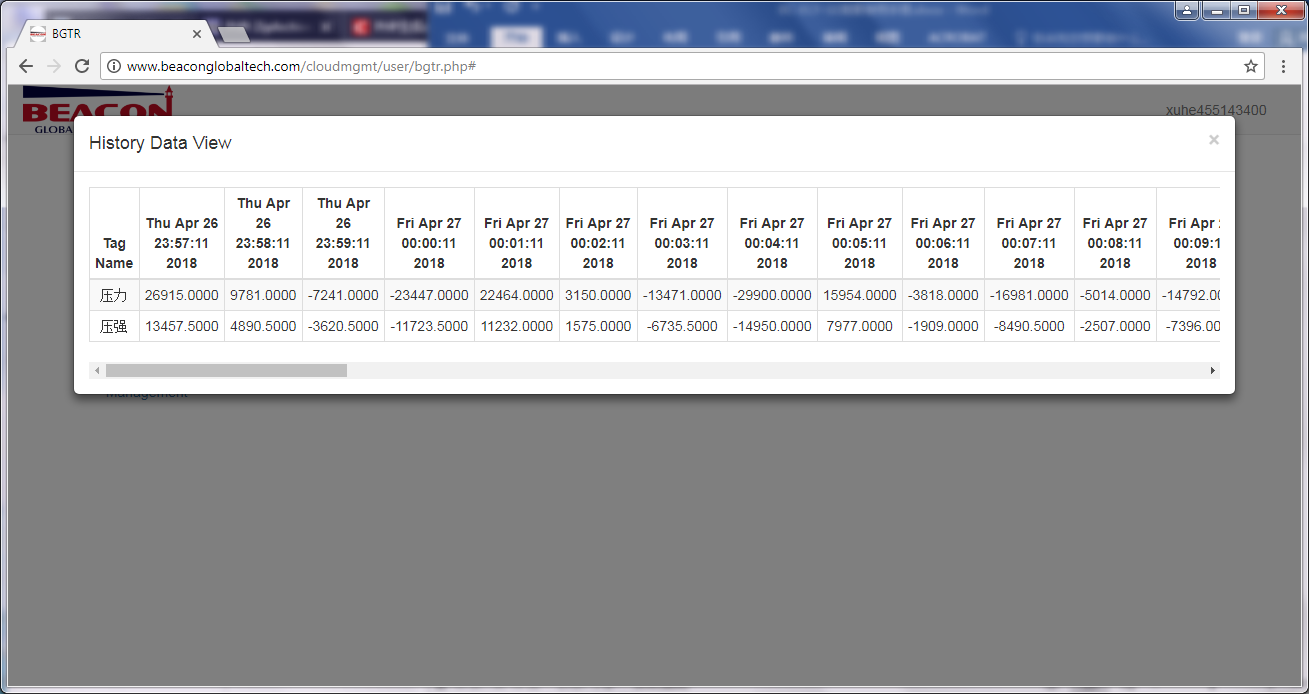Screen dimensions: 1309x694
Task: Click the table's right scroll arrow
Action: (1213, 371)
